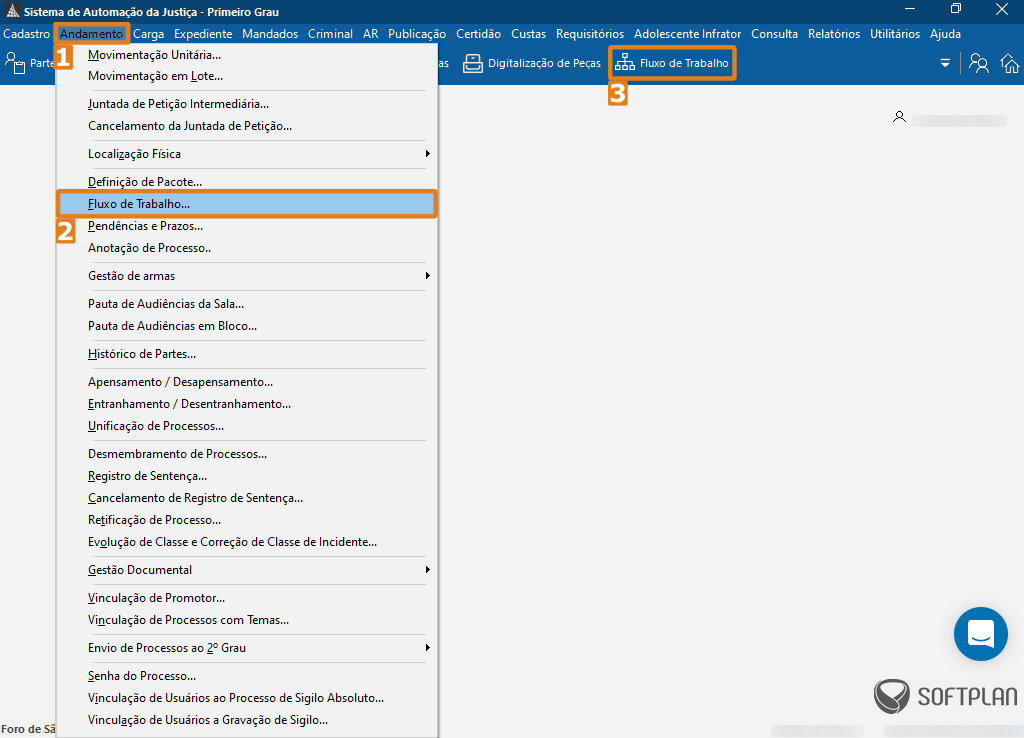
Task: Select Vinculação de Processos com Temas
Action: pyautogui.click(x=247, y=620)
